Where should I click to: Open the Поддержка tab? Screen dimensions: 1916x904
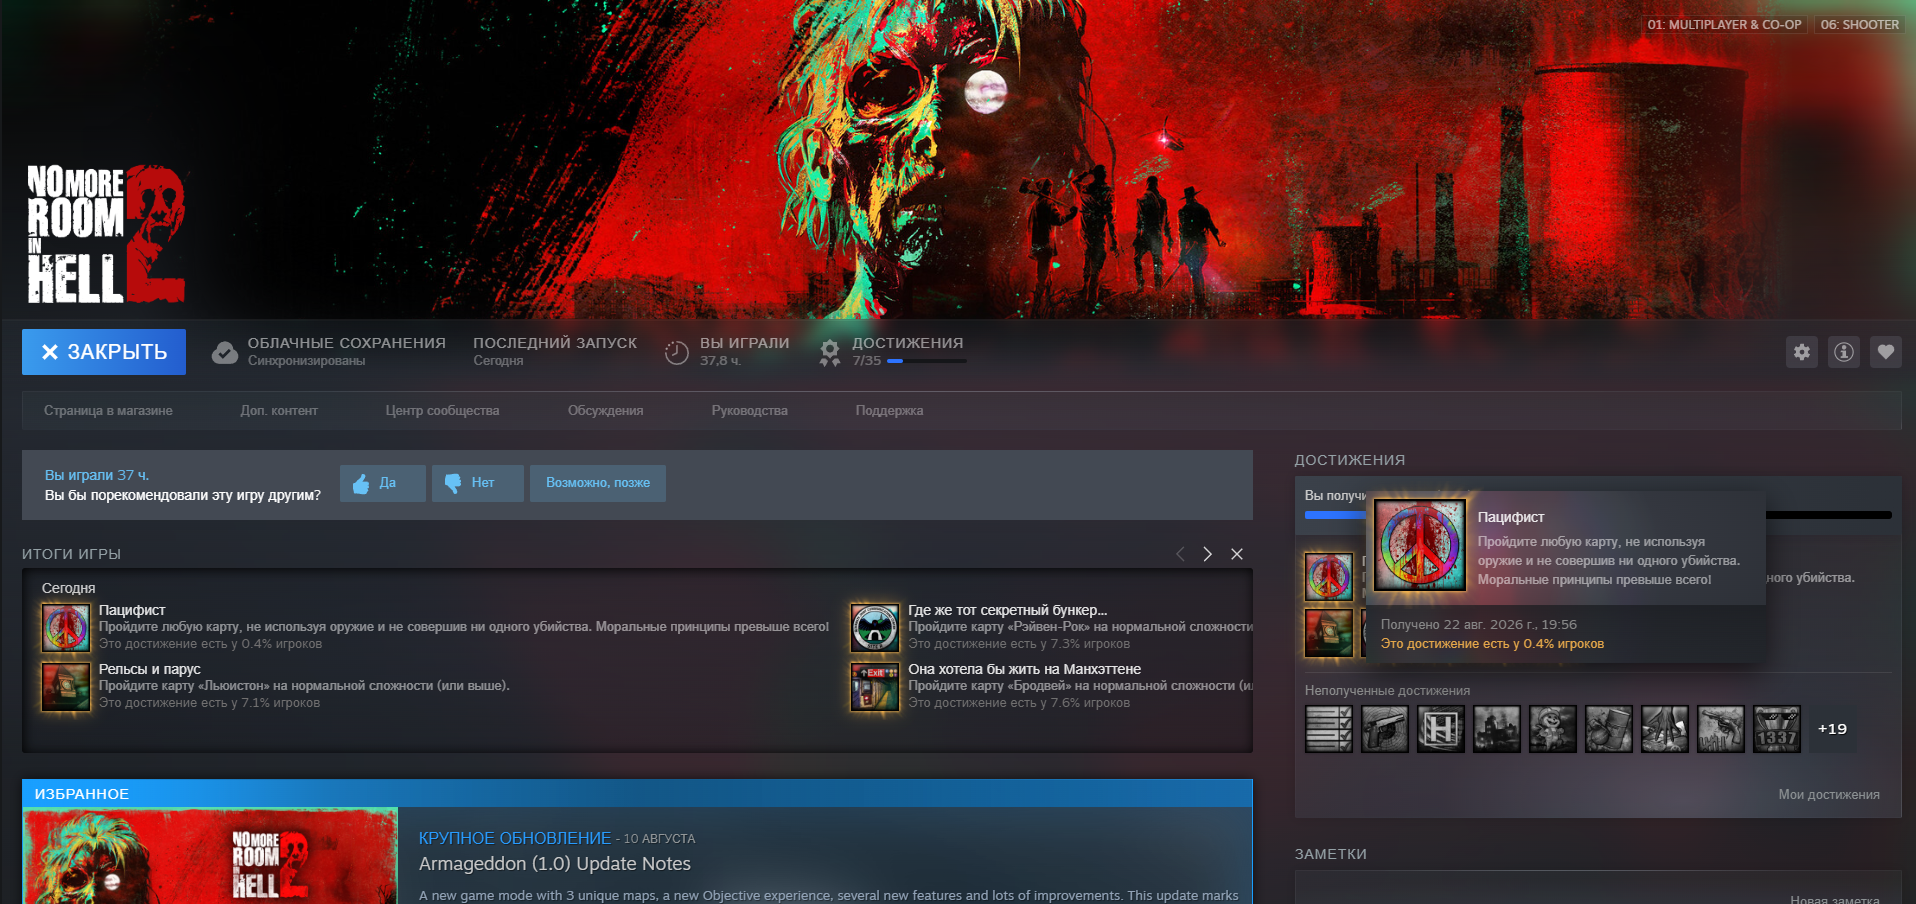(890, 411)
